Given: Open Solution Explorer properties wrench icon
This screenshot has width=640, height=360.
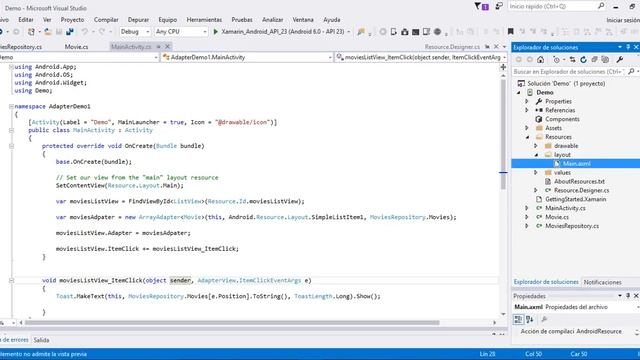Looking at the screenshot, I should pos(620,60).
